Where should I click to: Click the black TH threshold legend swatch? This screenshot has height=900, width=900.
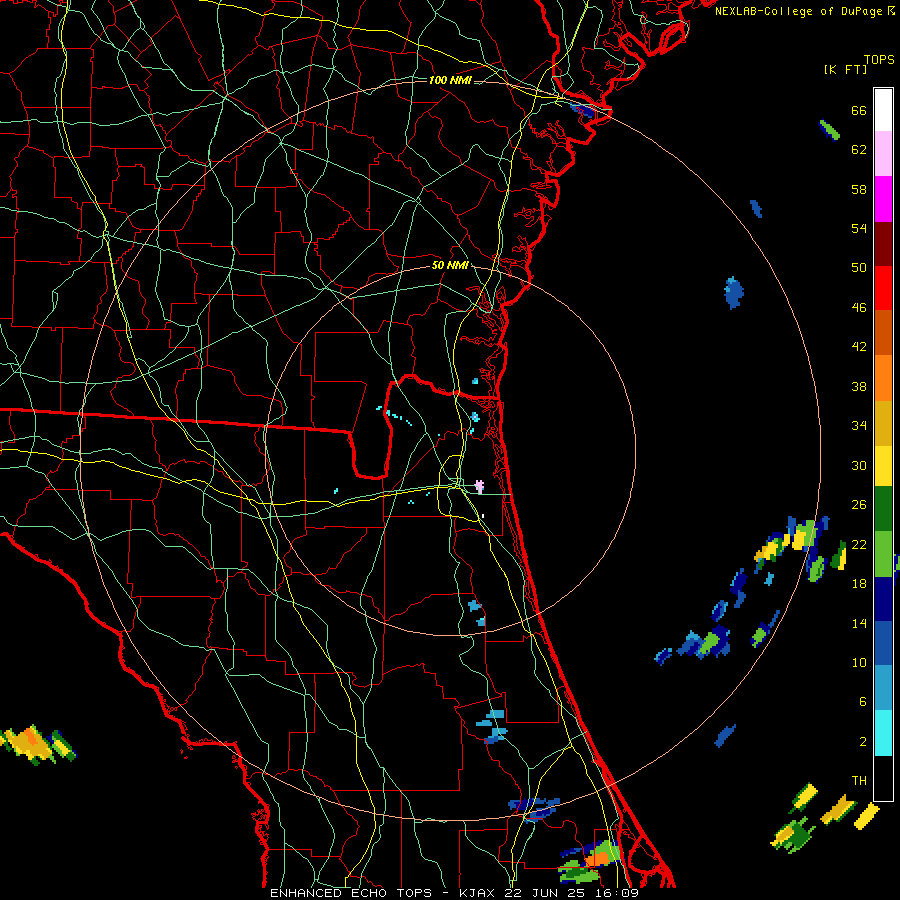[x=883, y=778]
